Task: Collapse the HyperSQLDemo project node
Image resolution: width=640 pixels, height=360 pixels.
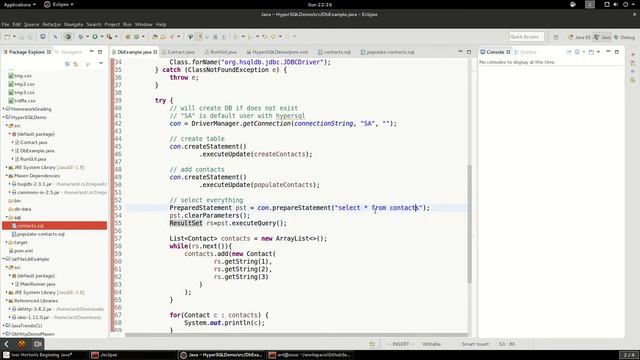Action: coord(4,117)
